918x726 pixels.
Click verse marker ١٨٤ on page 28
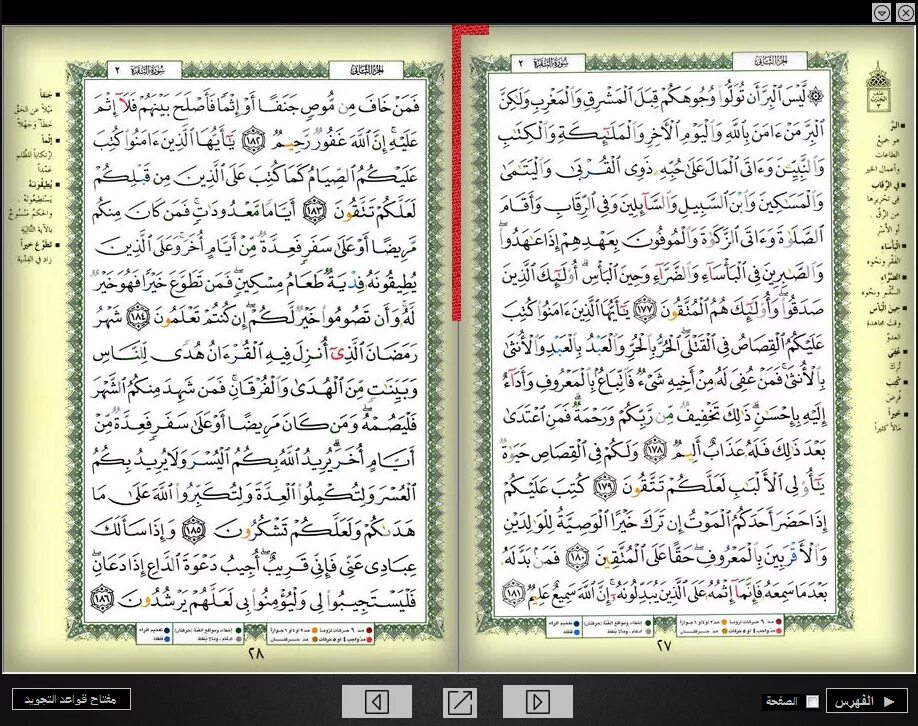click(138, 316)
